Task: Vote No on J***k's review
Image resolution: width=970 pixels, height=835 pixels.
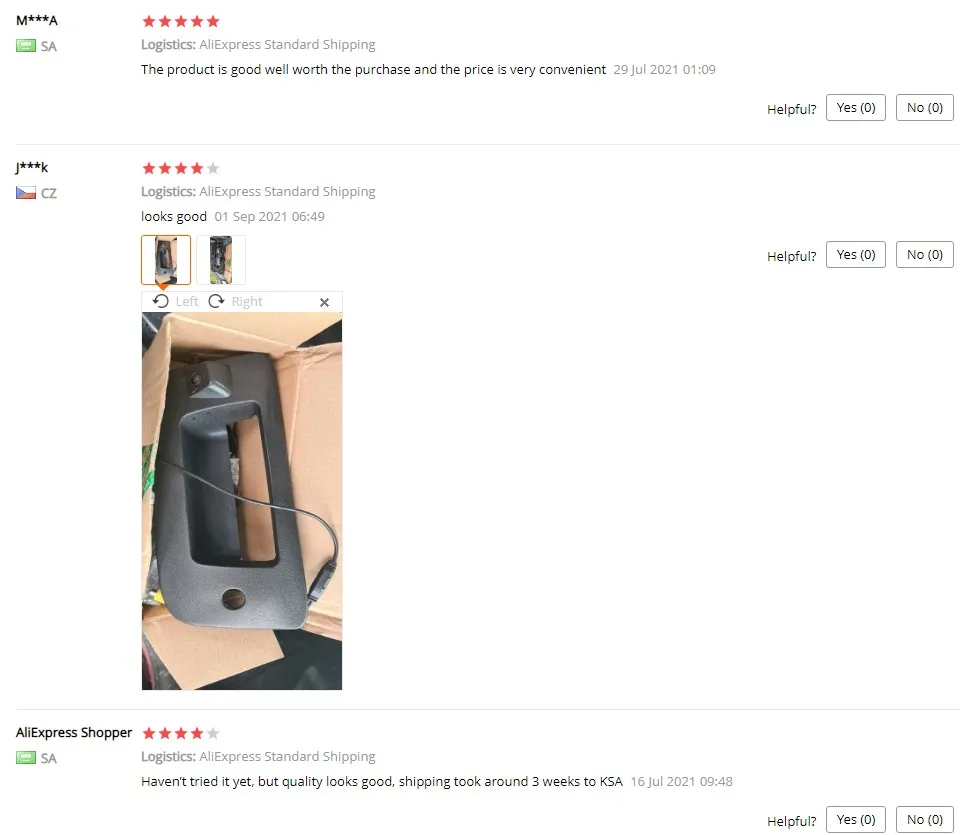Action: pyautogui.click(x=924, y=255)
